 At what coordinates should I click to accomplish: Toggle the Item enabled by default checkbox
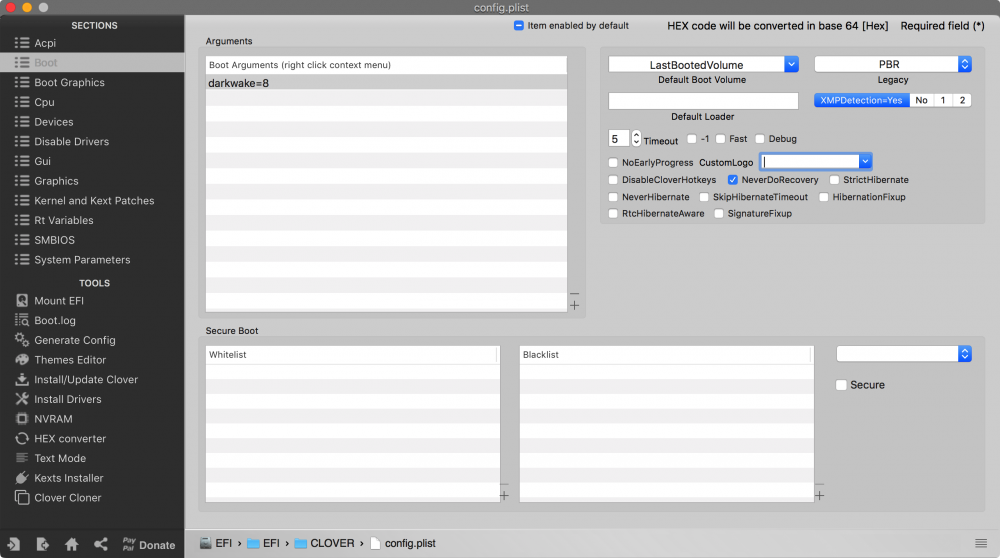(x=518, y=26)
